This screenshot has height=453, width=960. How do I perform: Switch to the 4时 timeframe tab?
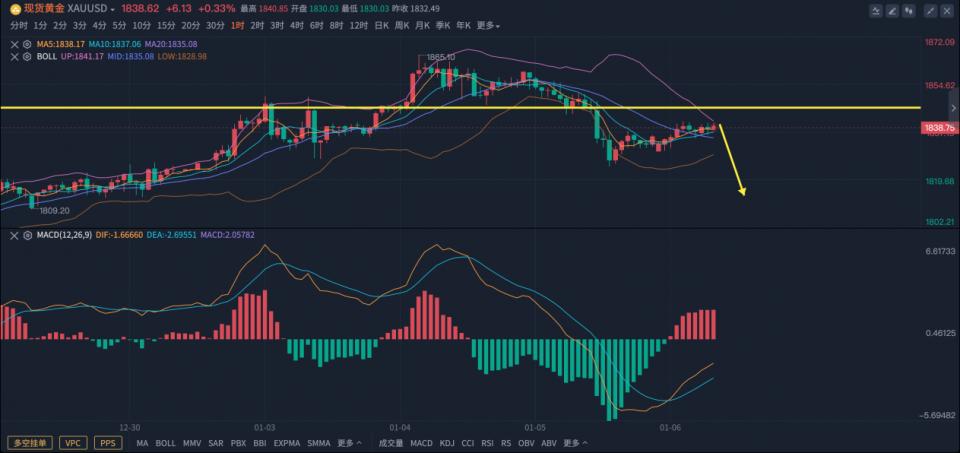pyautogui.click(x=297, y=26)
